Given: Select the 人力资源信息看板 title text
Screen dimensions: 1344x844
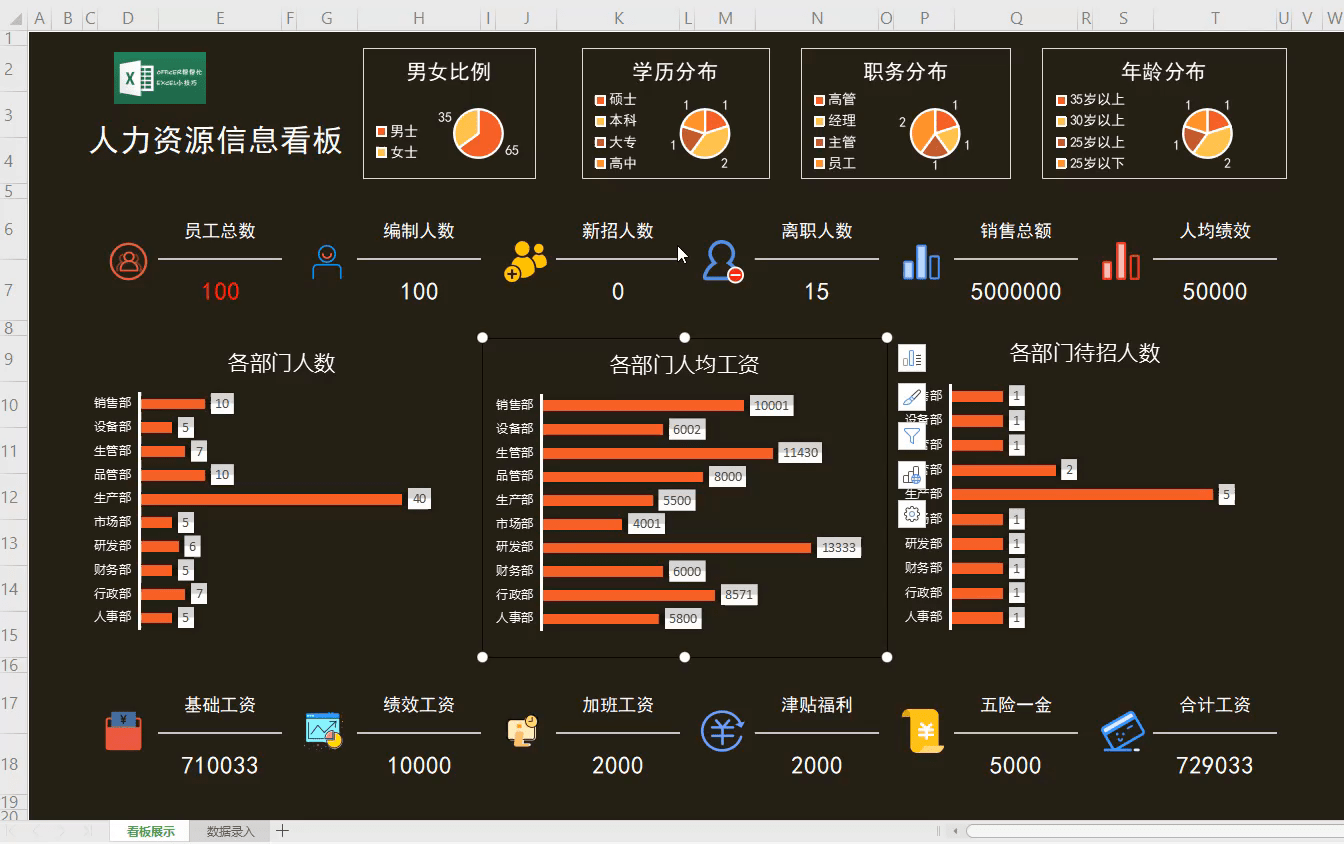Looking at the screenshot, I should coord(216,140).
